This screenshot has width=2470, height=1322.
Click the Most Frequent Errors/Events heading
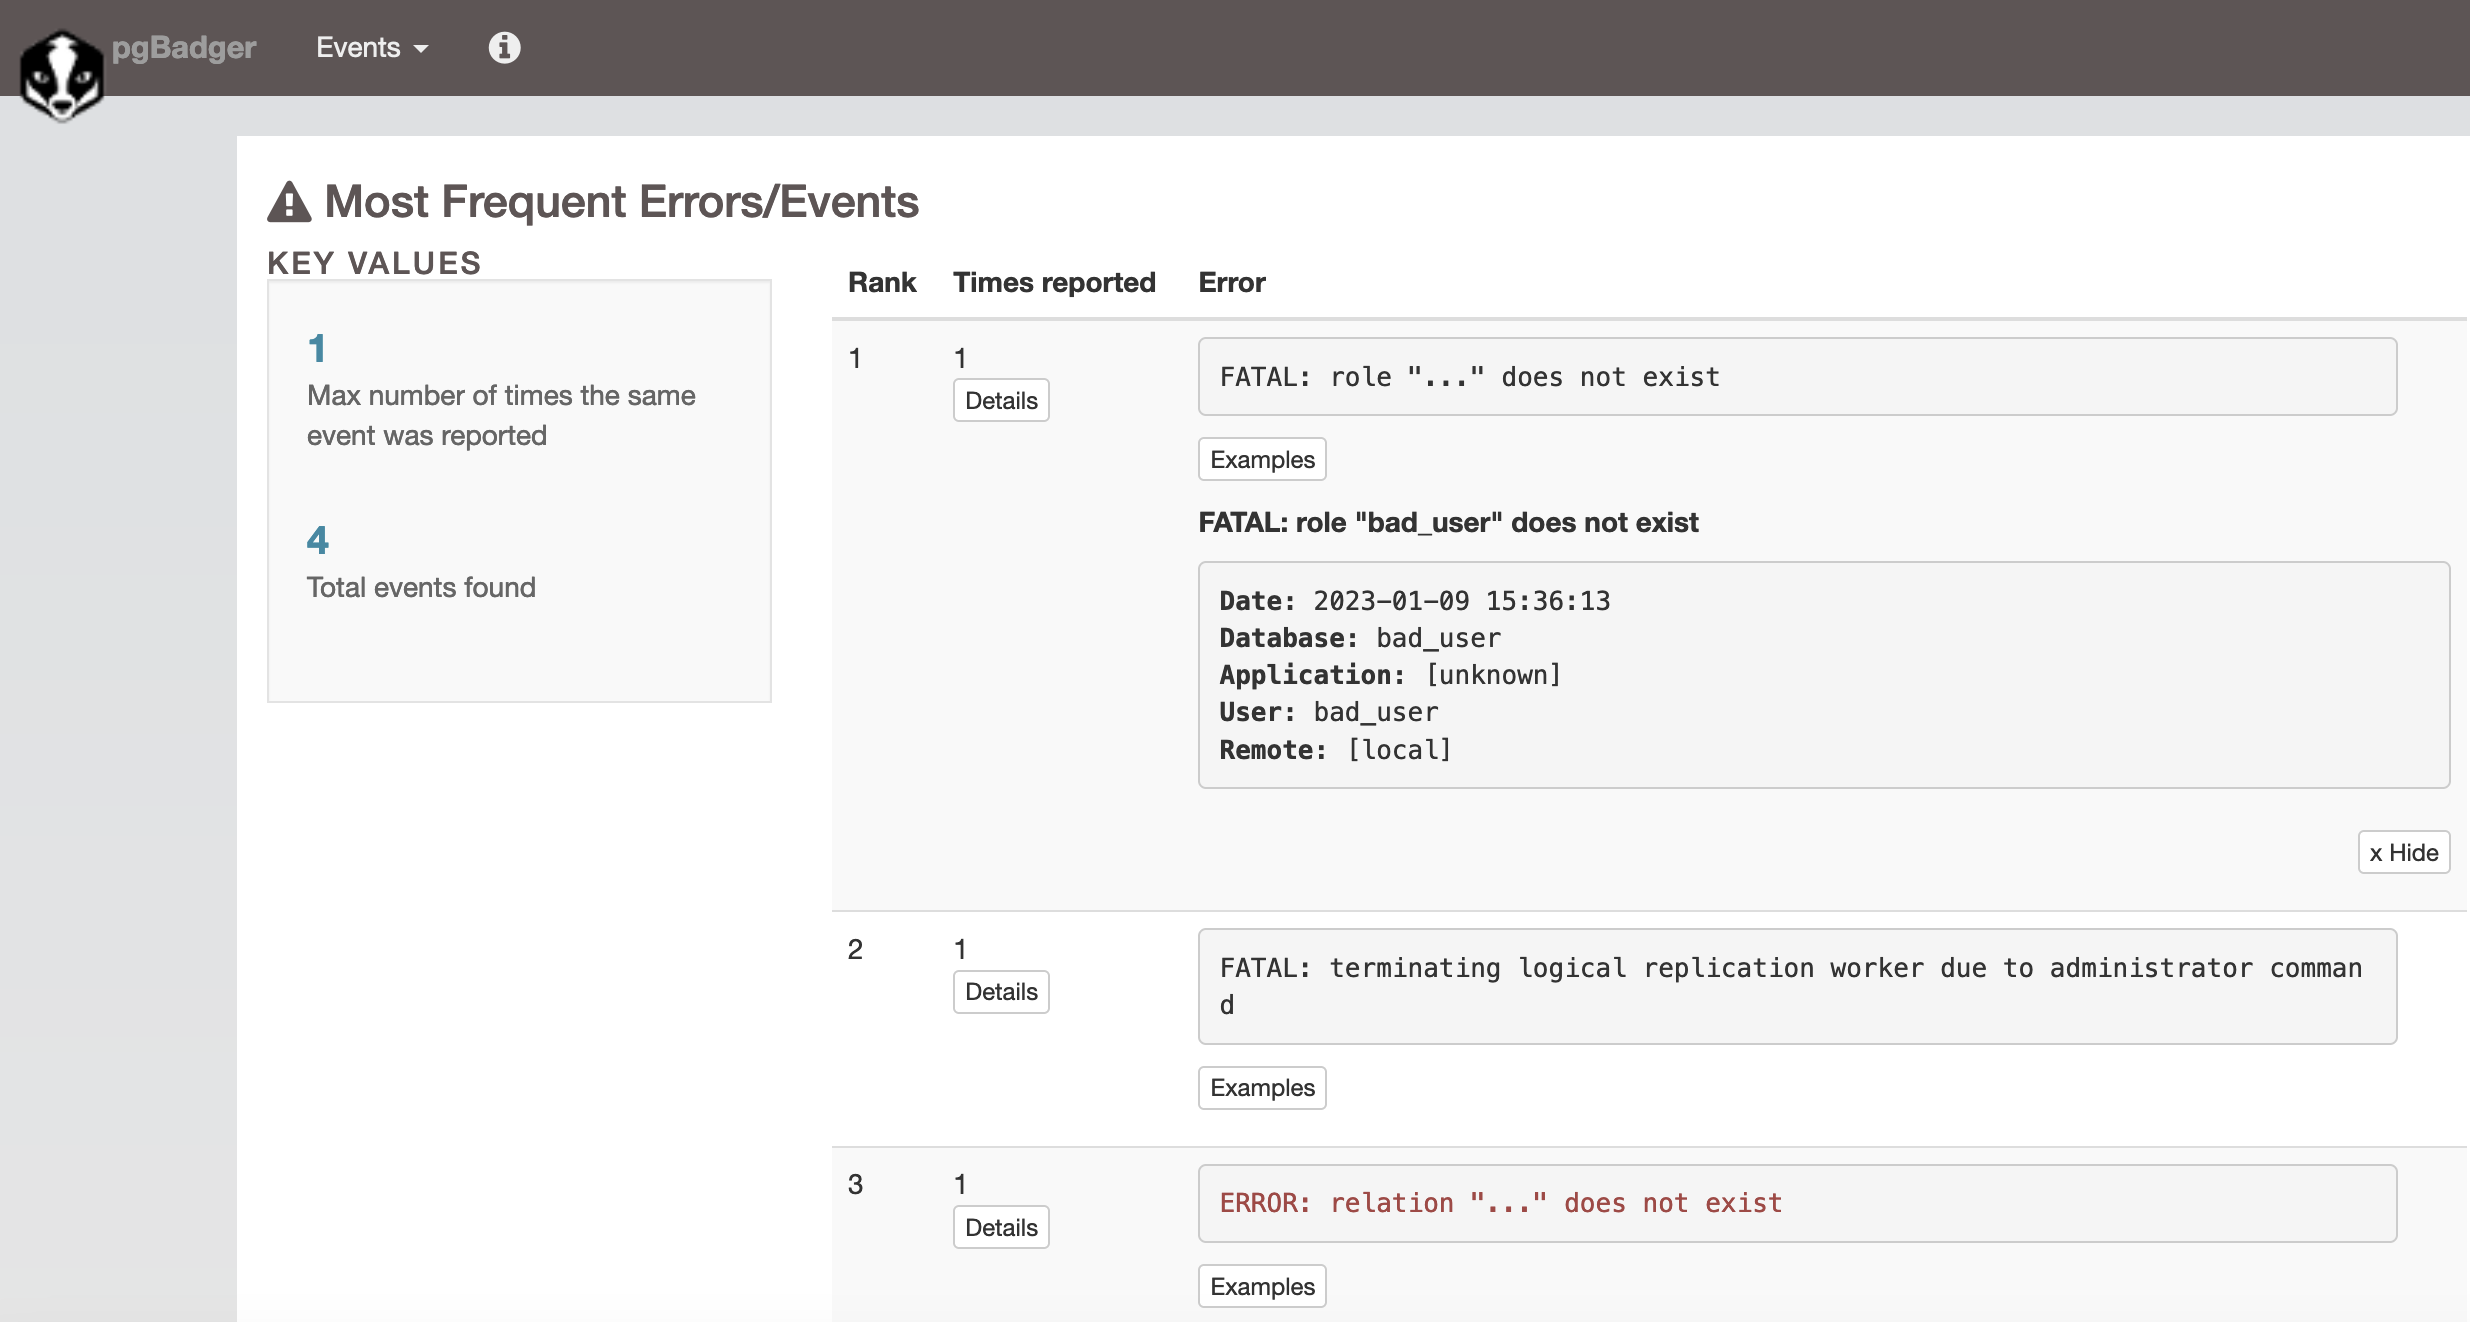[x=621, y=202]
